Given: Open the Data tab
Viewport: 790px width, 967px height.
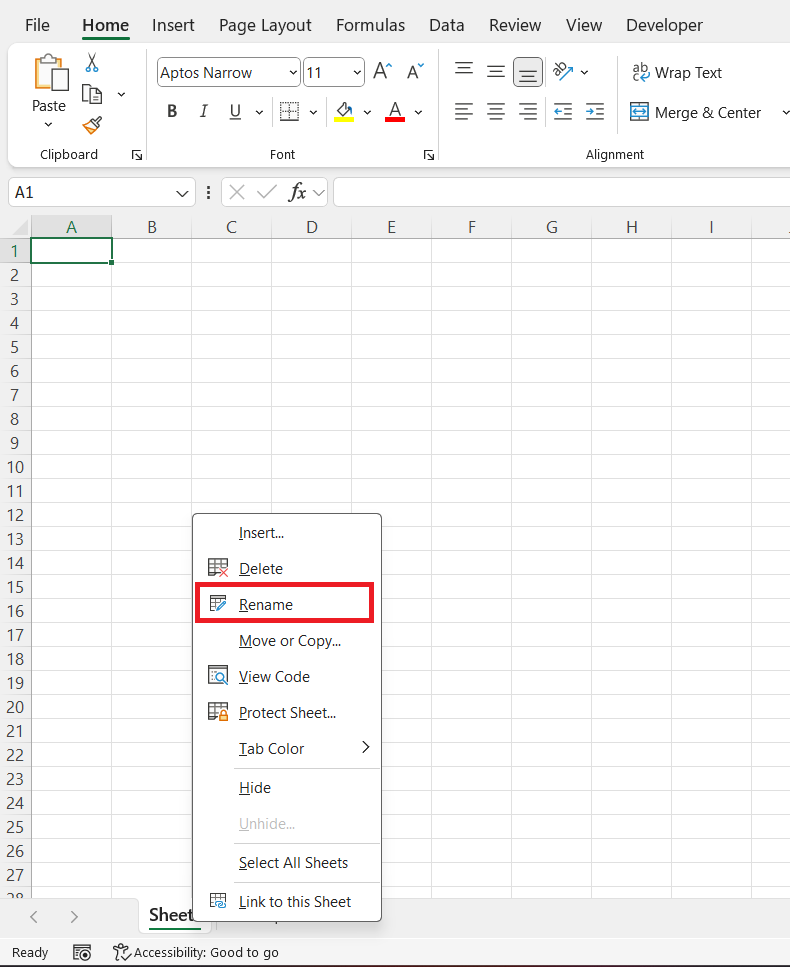Looking at the screenshot, I should click(x=446, y=25).
